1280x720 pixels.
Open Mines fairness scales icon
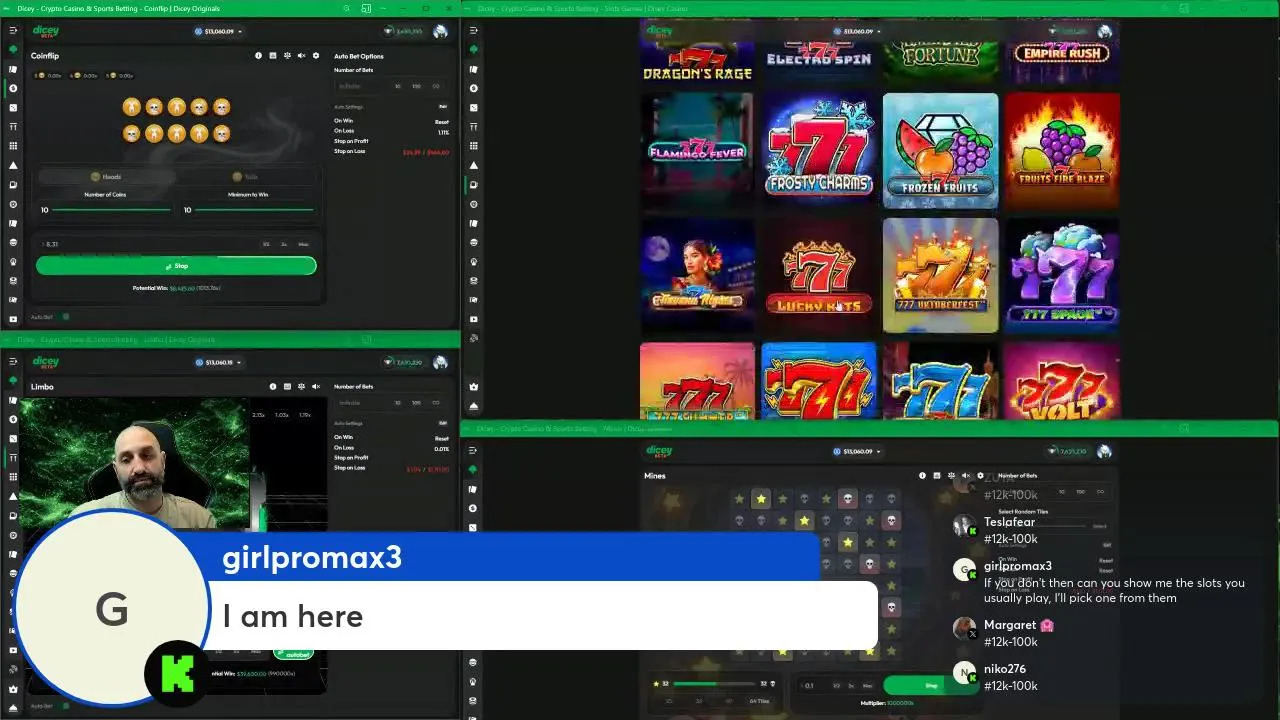(x=951, y=476)
